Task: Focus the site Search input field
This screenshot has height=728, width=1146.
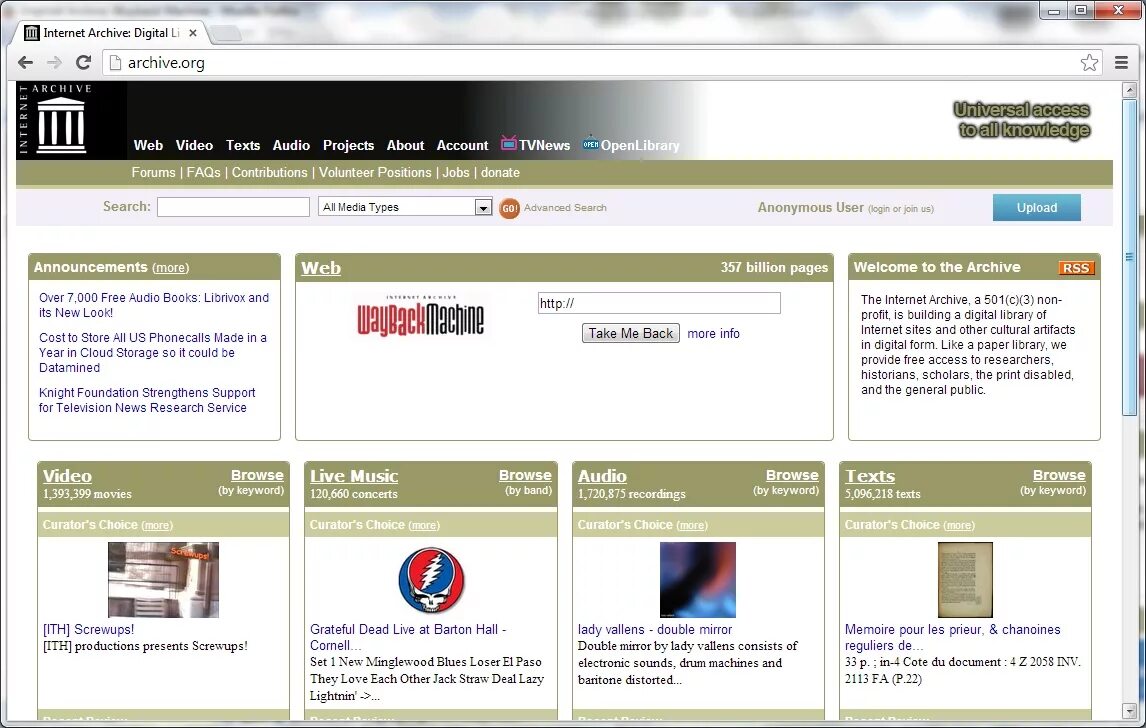Action: click(x=233, y=207)
